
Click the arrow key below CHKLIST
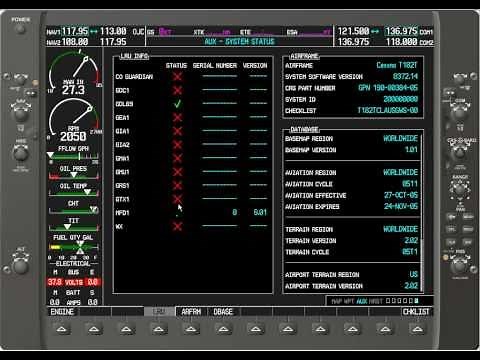point(417,330)
